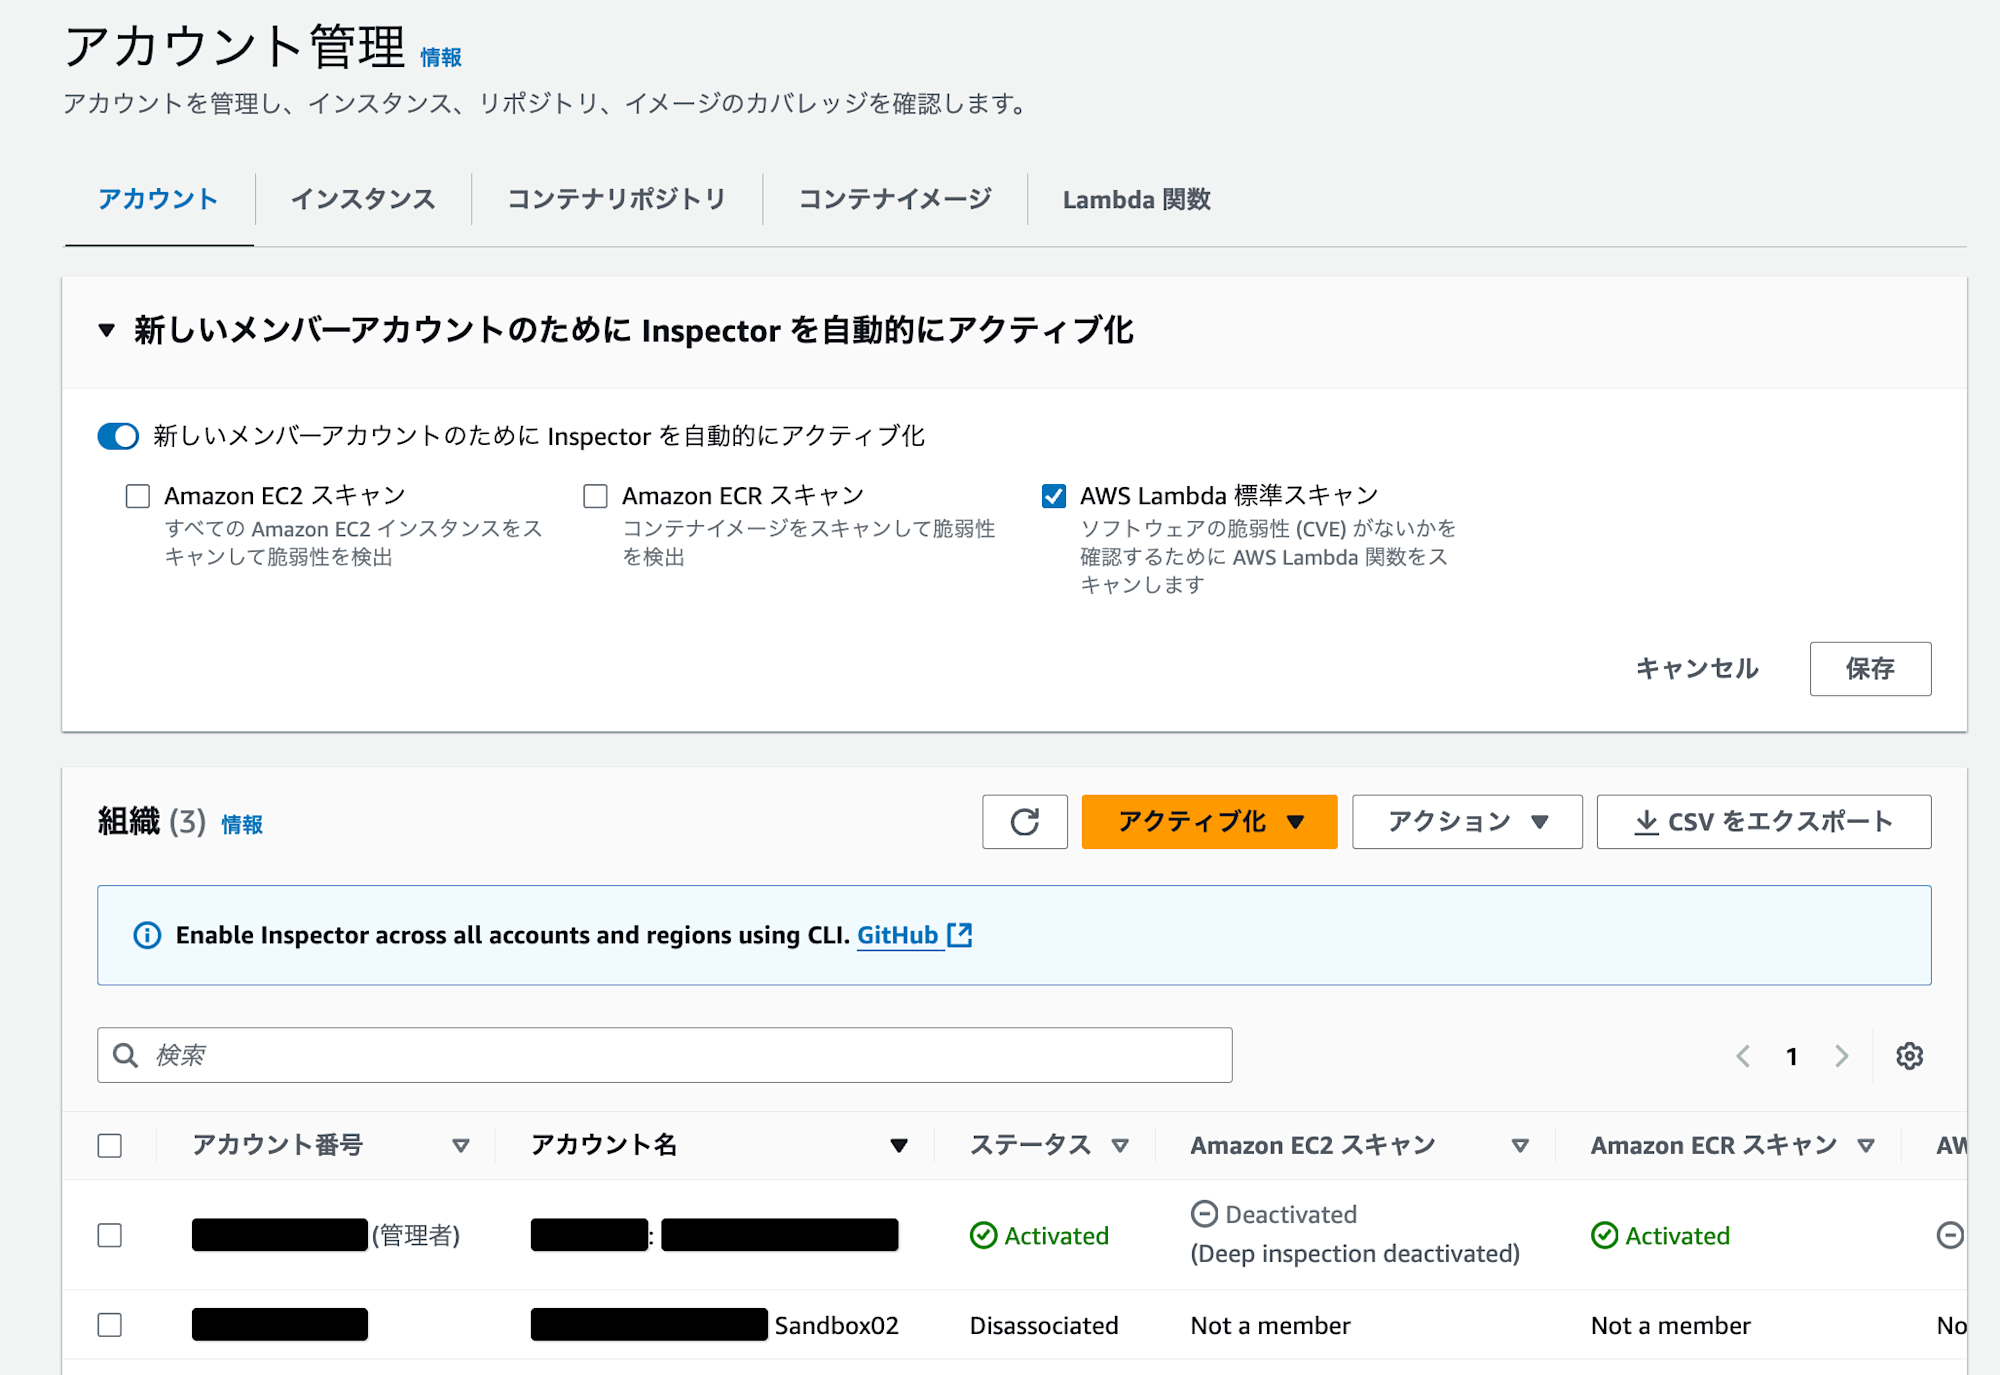Click 情報 link next to アカウント管理
2000x1375 pixels.
441,58
